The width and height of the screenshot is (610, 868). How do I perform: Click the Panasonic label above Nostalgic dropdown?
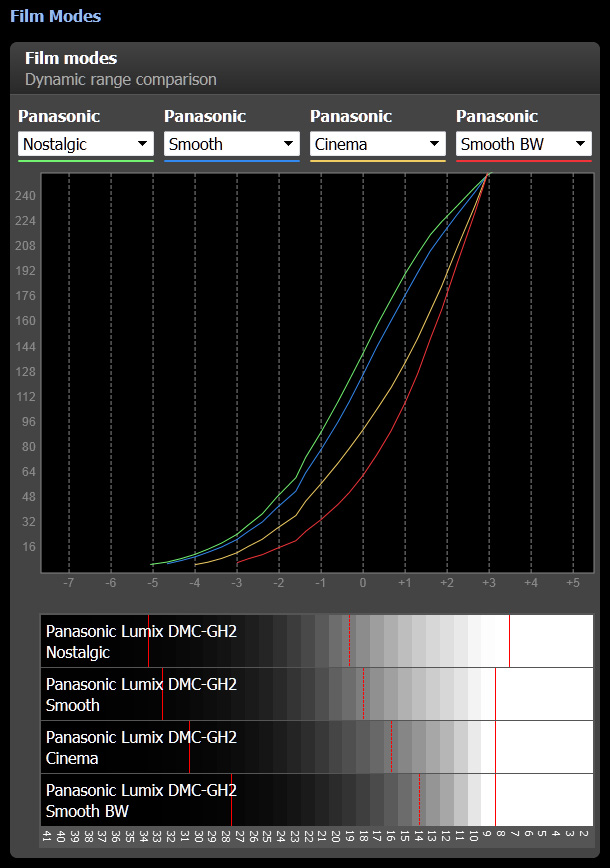click(x=59, y=116)
